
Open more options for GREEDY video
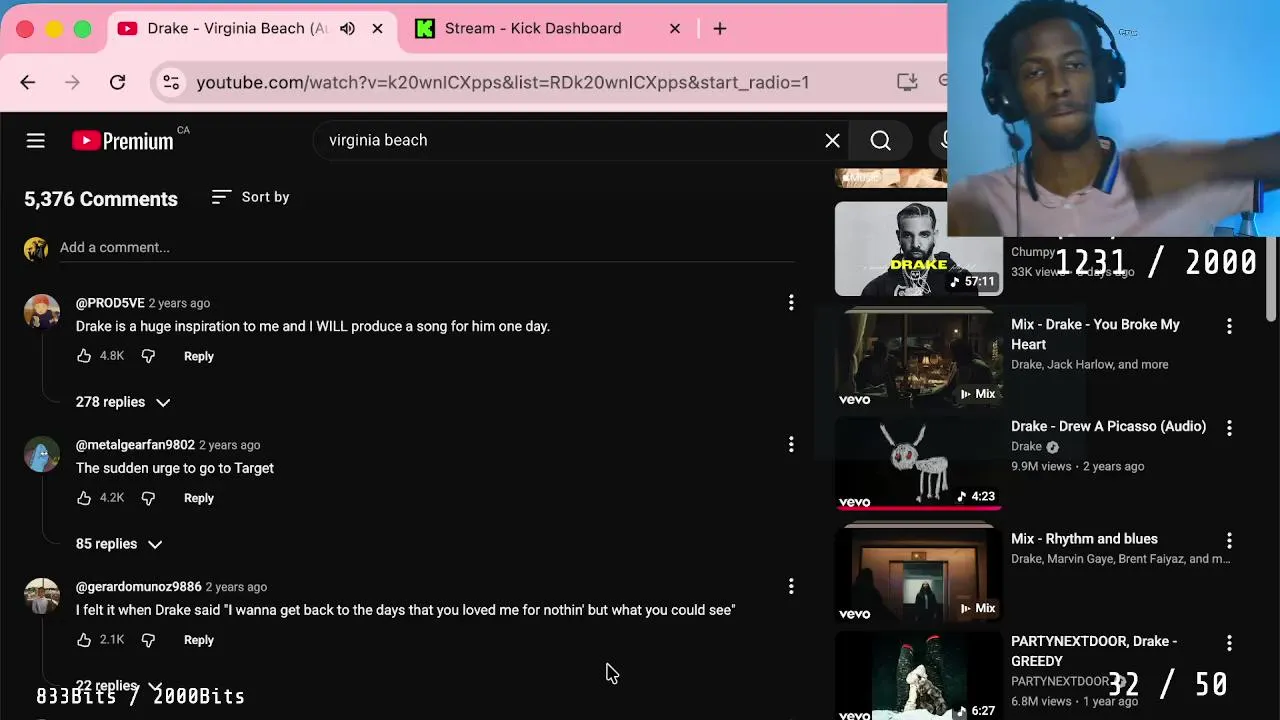pos(1229,643)
